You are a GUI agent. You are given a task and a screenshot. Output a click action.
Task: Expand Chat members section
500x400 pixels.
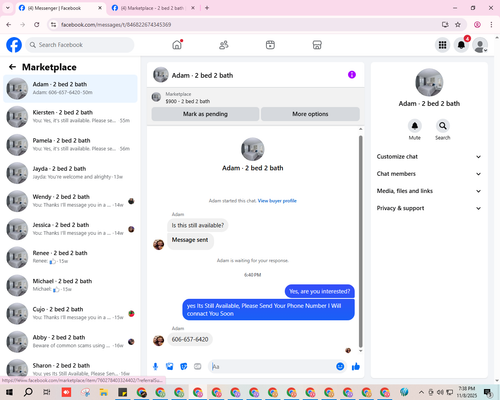pyautogui.click(x=429, y=174)
